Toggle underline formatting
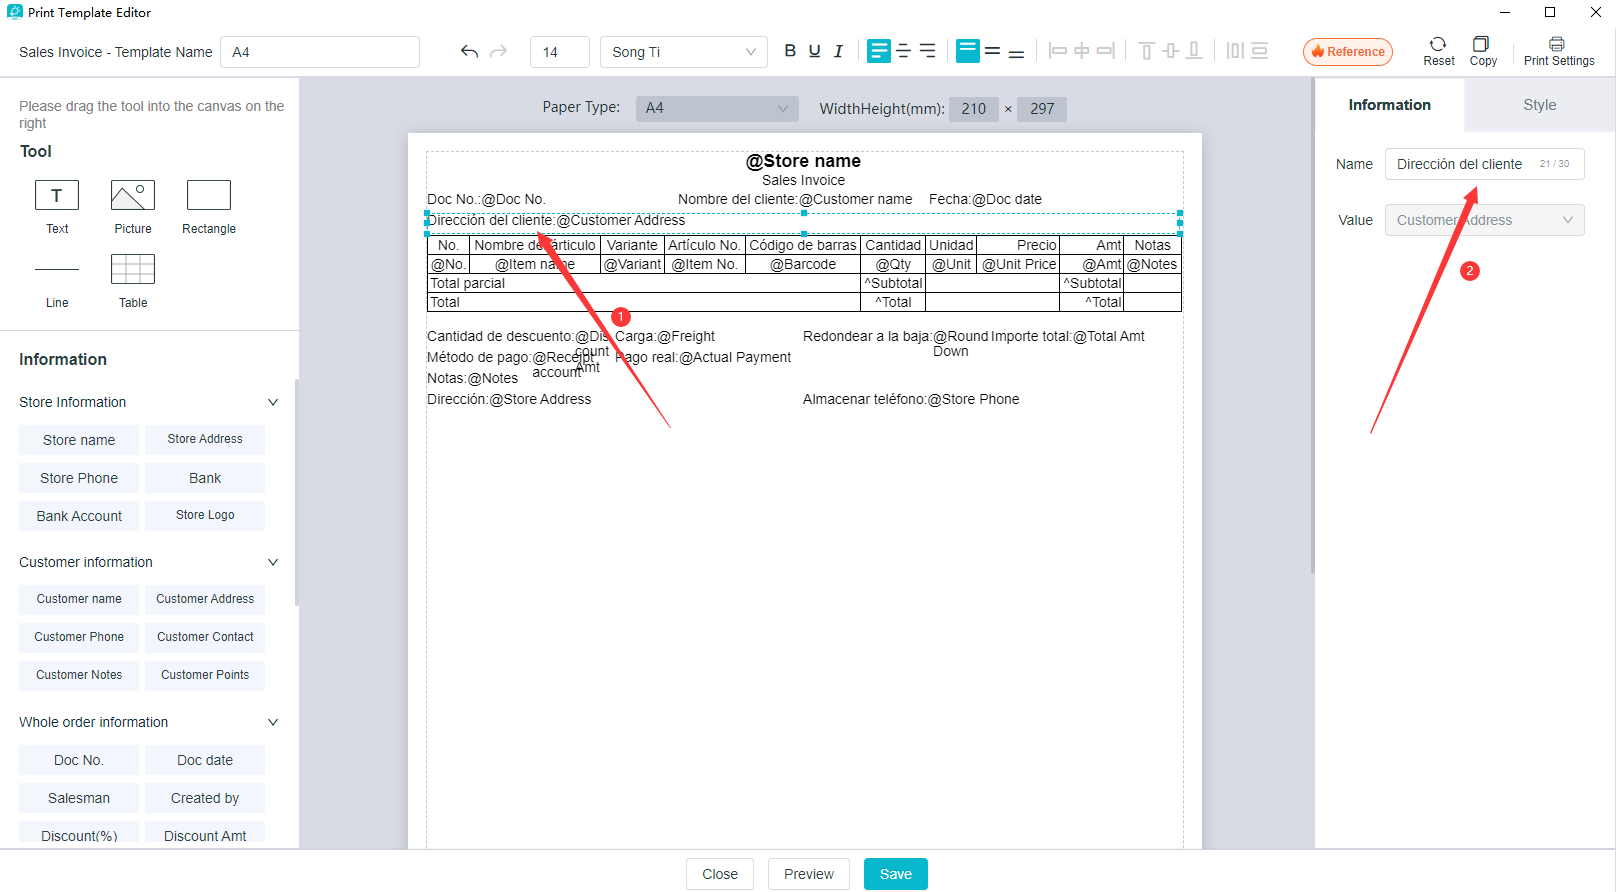This screenshot has height=892, width=1616. tap(814, 51)
